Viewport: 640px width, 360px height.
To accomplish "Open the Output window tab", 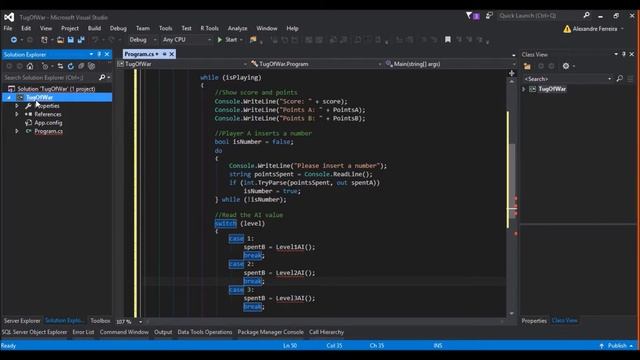I will point(163,332).
